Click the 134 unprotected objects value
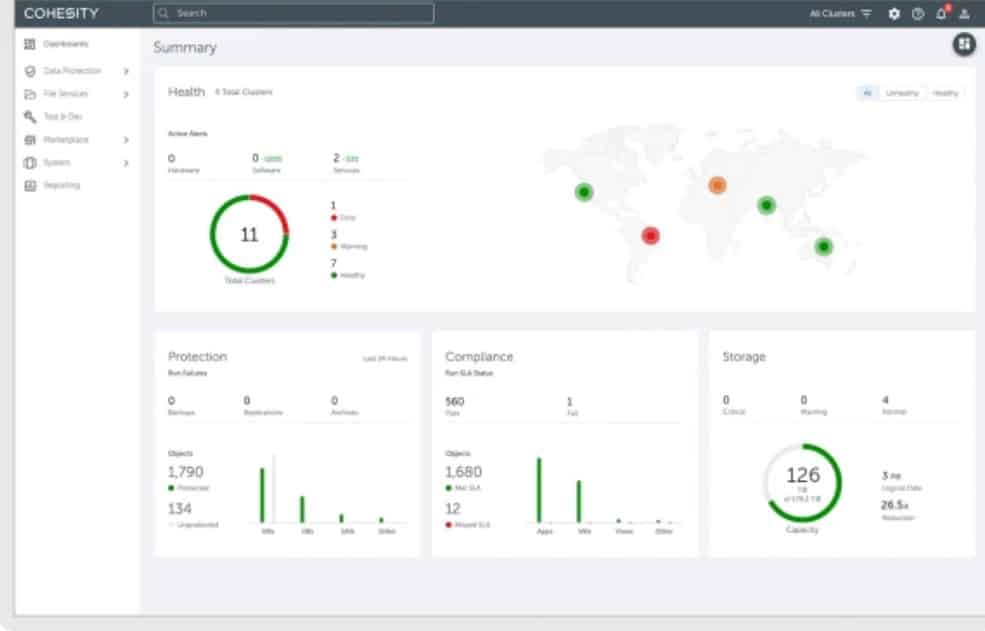Image resolution: width=985 pixels, height=631 pixels. (180, 508)
